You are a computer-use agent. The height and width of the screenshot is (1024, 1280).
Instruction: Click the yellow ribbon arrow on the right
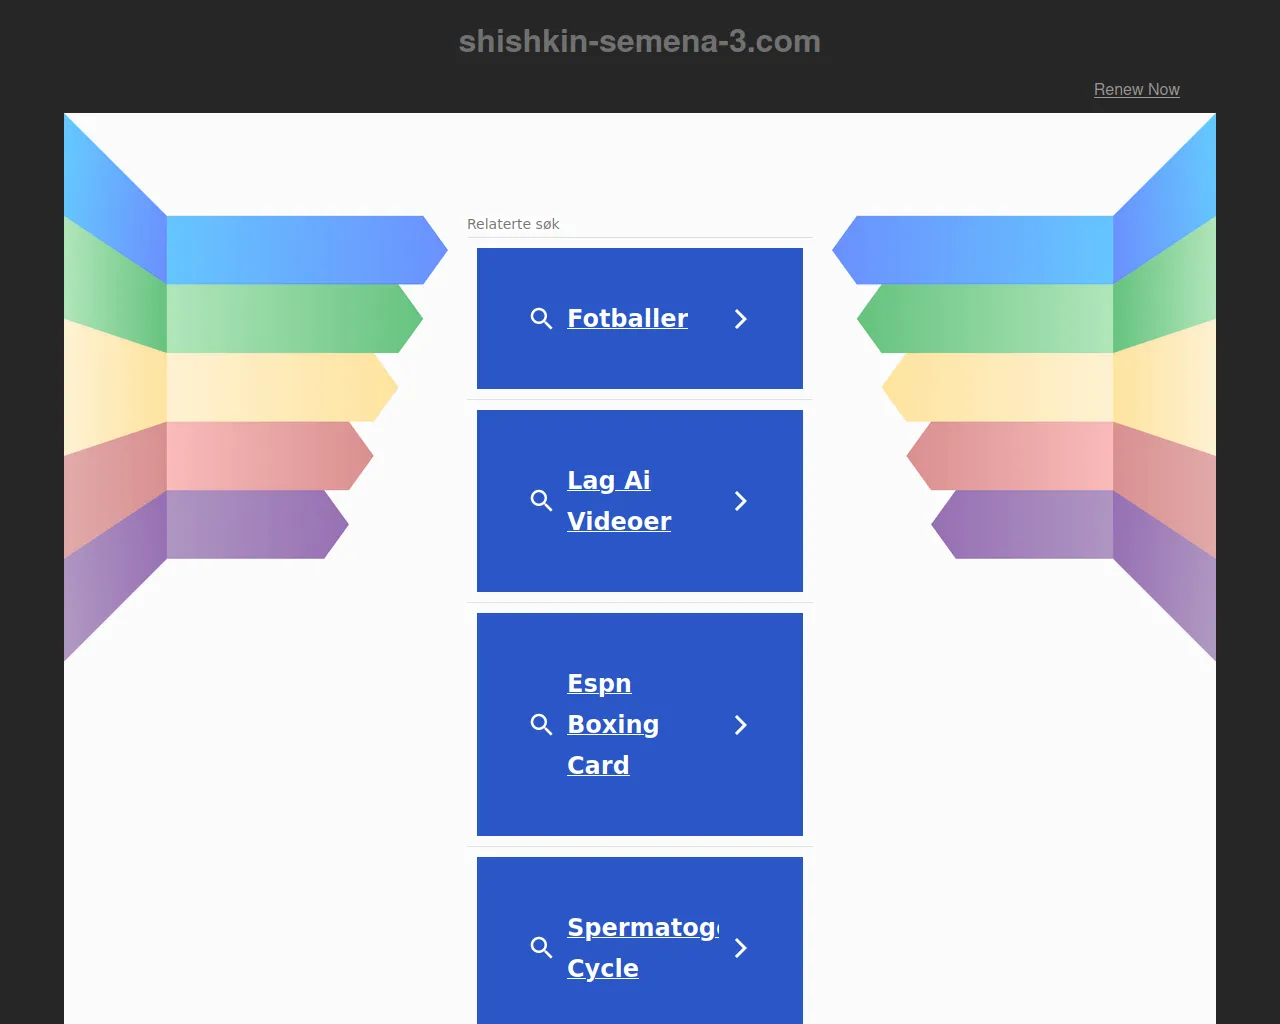click(x=1000, y=387)
